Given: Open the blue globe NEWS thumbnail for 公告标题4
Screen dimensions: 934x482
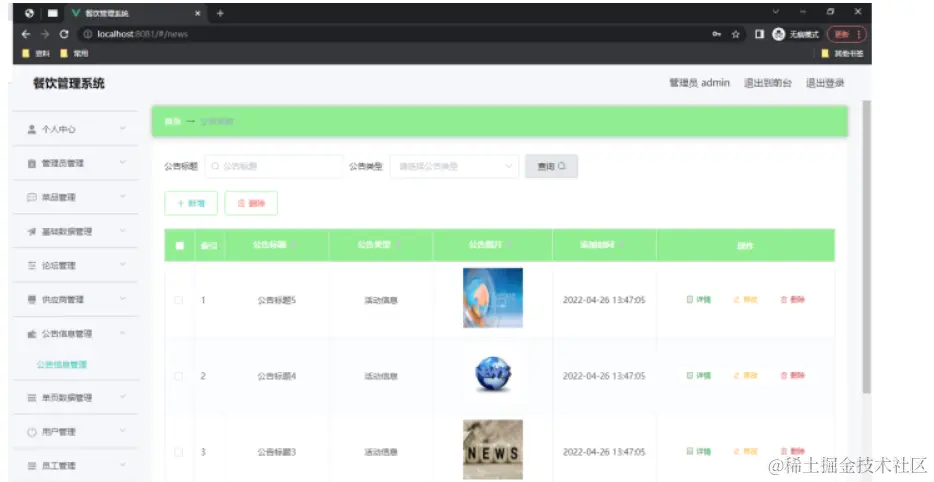Looking at the screenshot, I should coord(493,374).
